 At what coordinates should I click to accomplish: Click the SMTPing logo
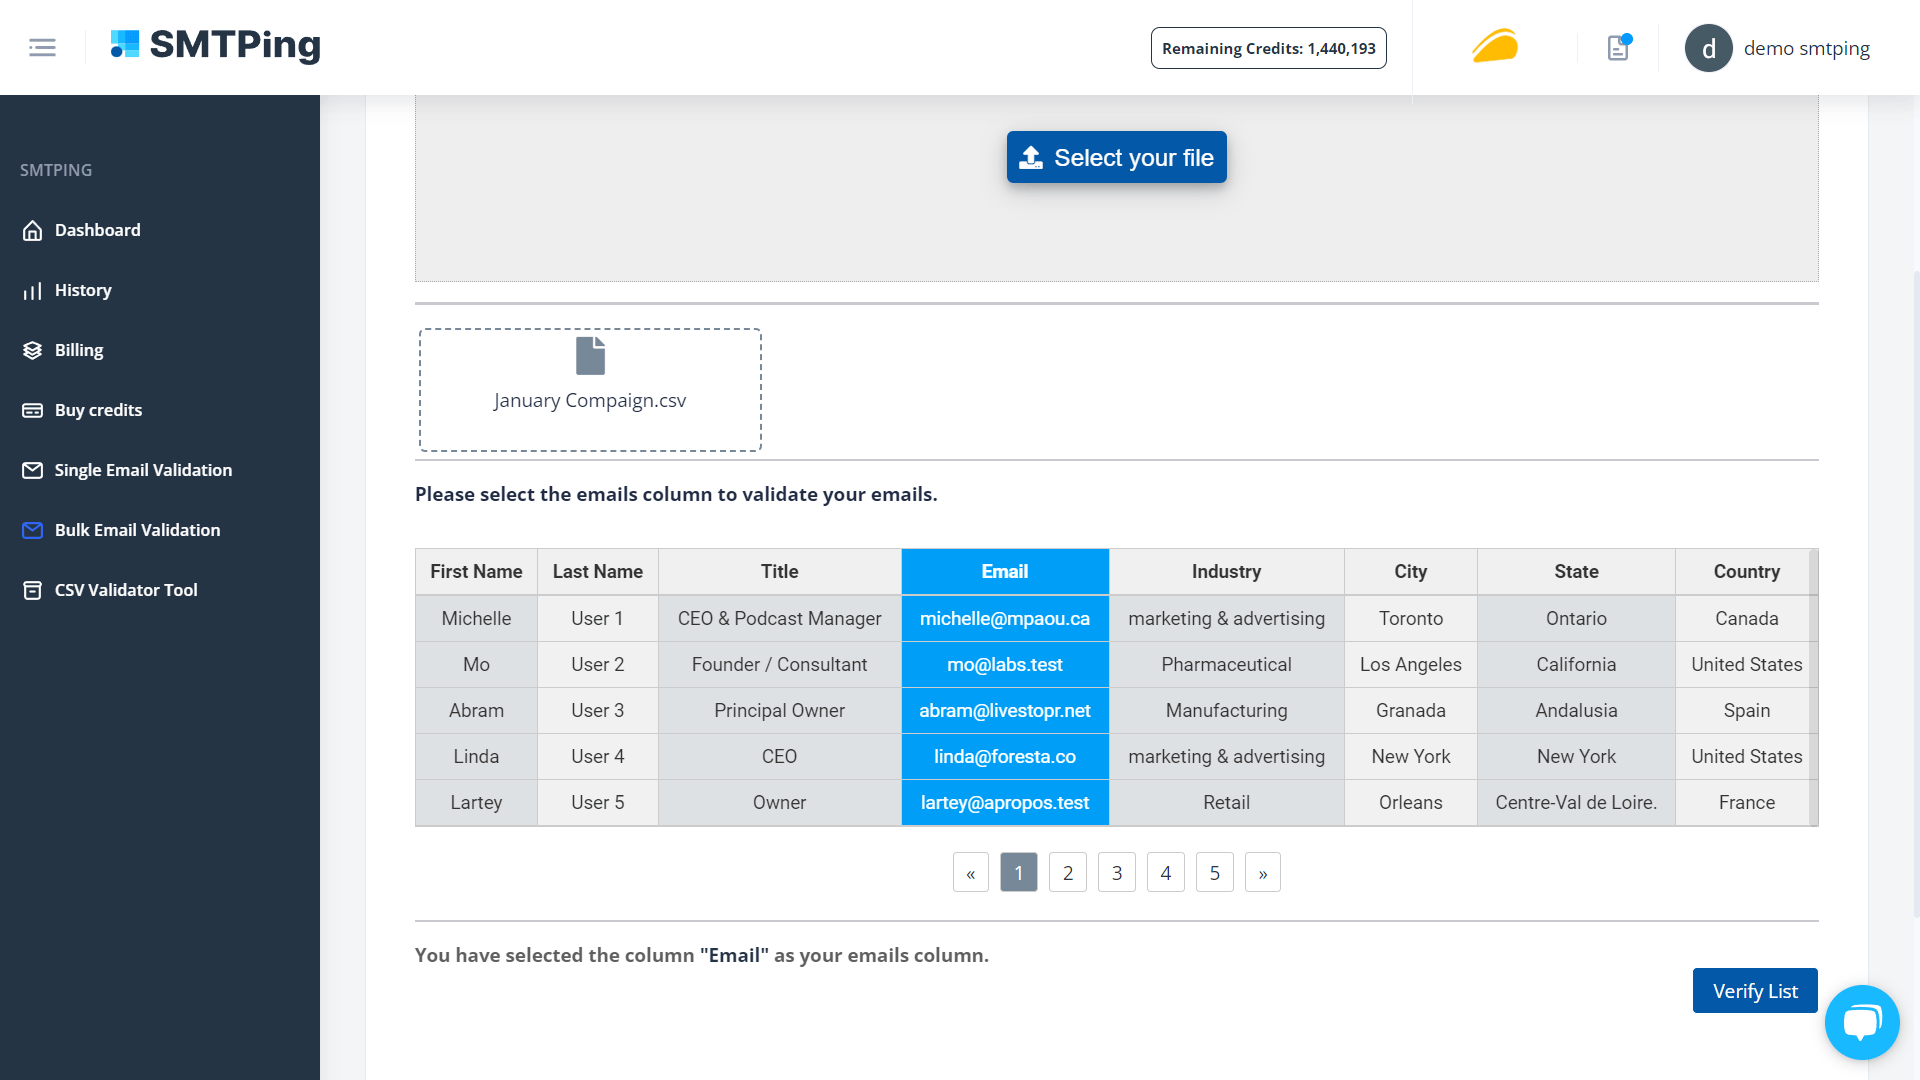[216, 45]
